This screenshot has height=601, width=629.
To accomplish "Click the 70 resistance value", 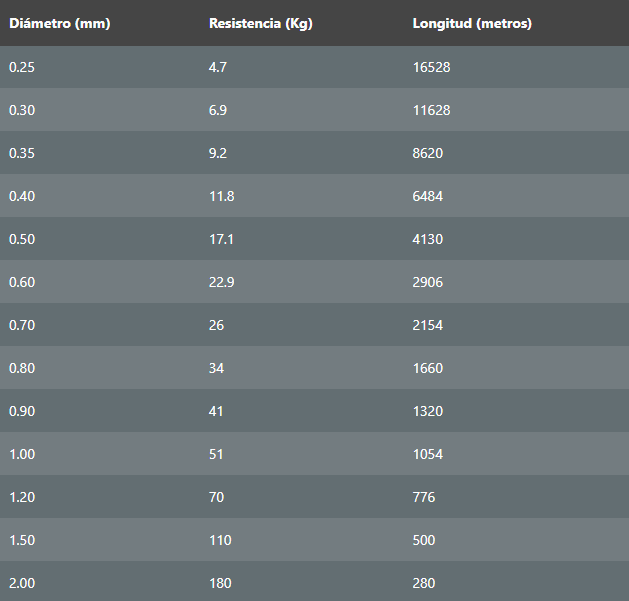I will tap(216, 497).
